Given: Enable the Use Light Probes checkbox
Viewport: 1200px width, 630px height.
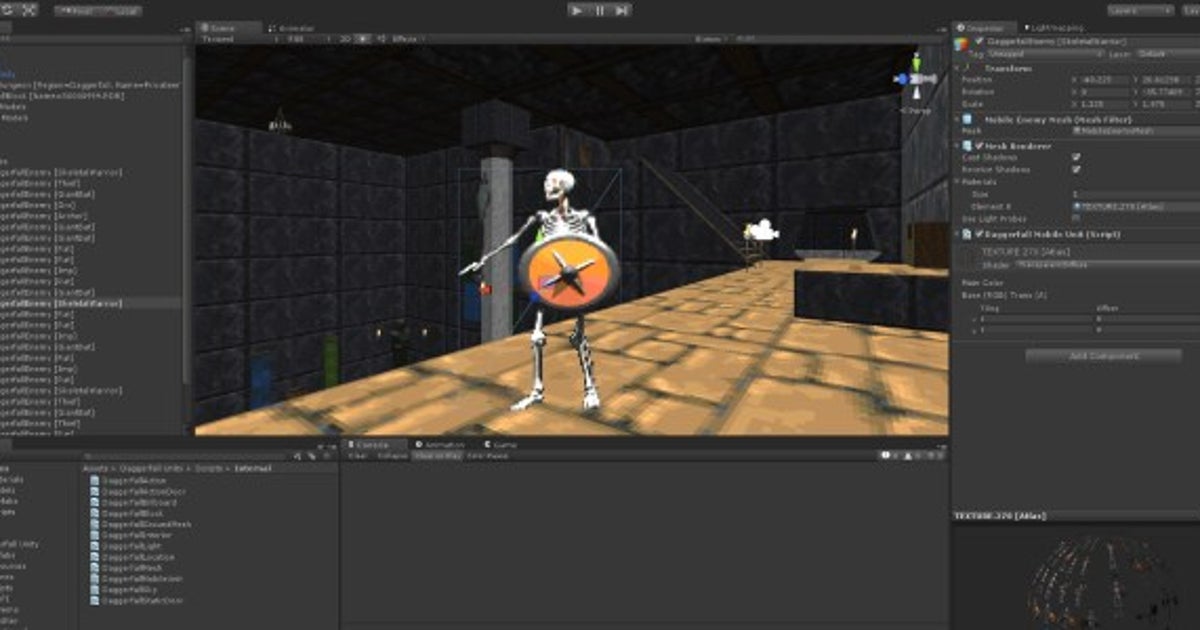Looking at the screenshot, I should [x=1076, y=217].
